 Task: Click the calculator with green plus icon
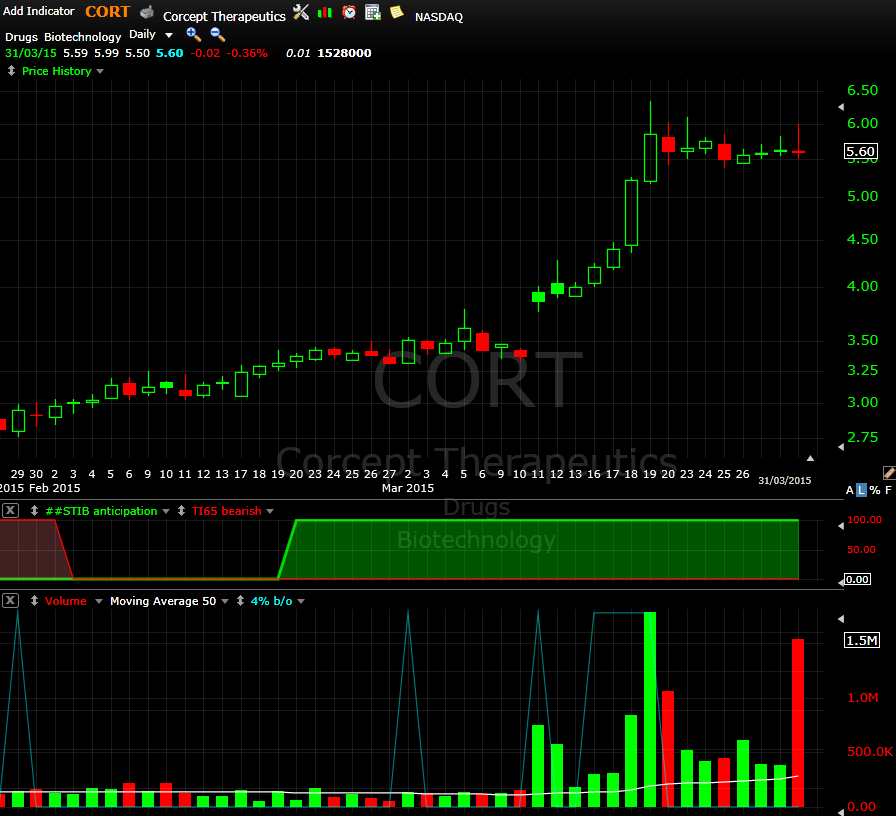(373, 12)
